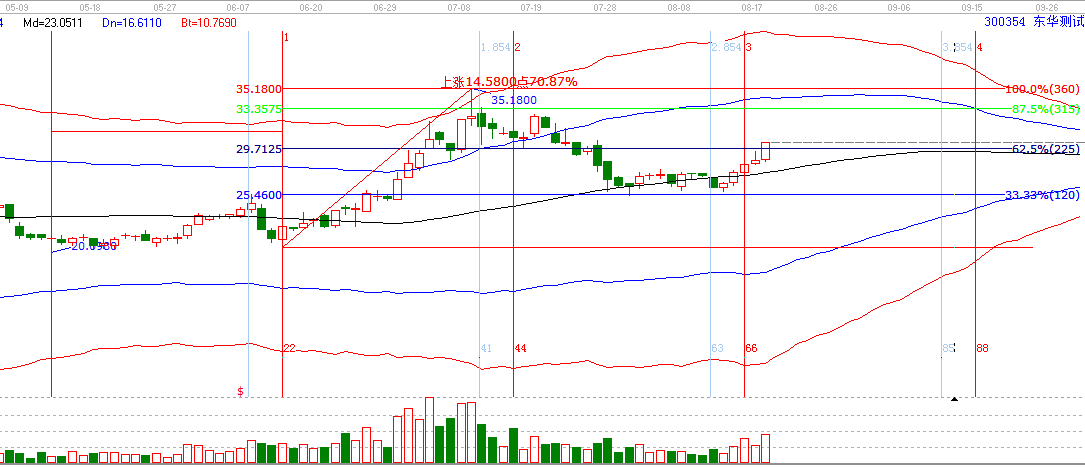
Task: Click the red cycle marker 44
Action: point(520,348)
